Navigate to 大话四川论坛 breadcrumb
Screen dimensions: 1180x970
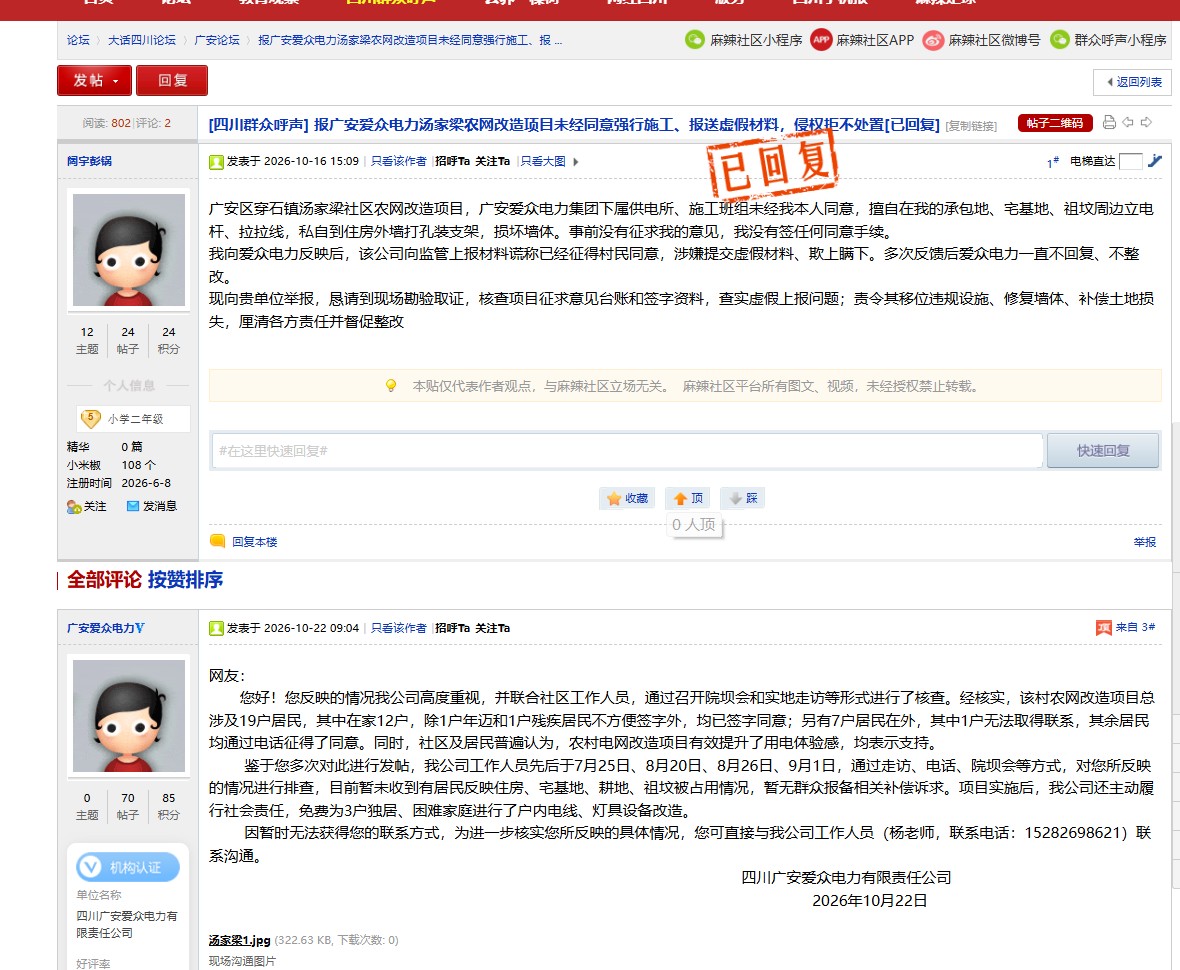click(x=141, y=40)
